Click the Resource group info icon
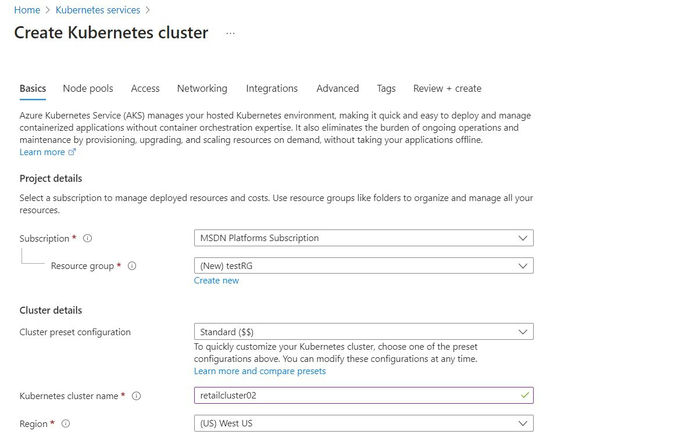Screen dimensions: 700x438 tap(132, 266)
